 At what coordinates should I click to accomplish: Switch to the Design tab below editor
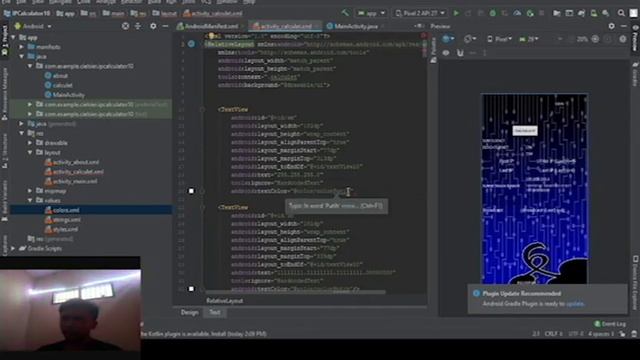189,313
